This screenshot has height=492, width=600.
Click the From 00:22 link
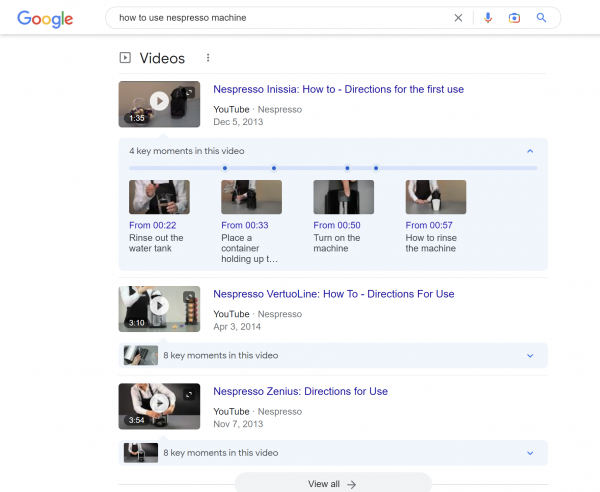click(x=153, y=225)
